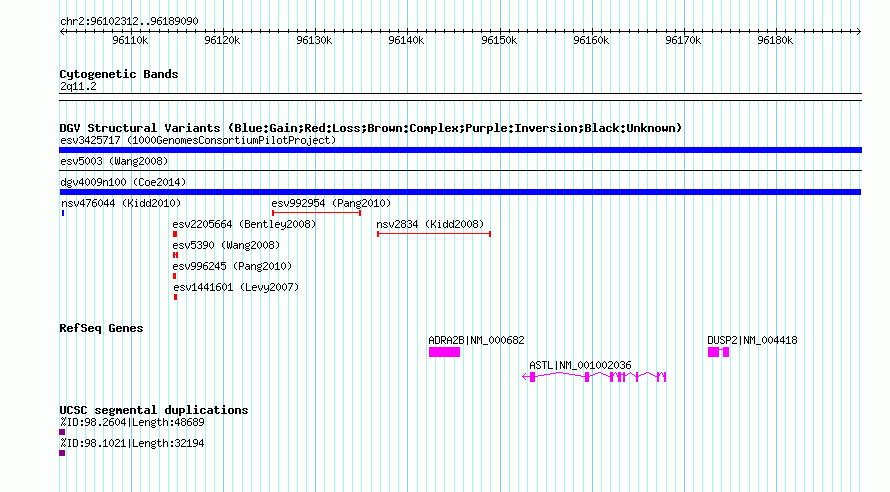Click the Cytogenetic Bands track title
Viewport: 890px width, 492px height.
pyautogui.click(x=119, y=74)
